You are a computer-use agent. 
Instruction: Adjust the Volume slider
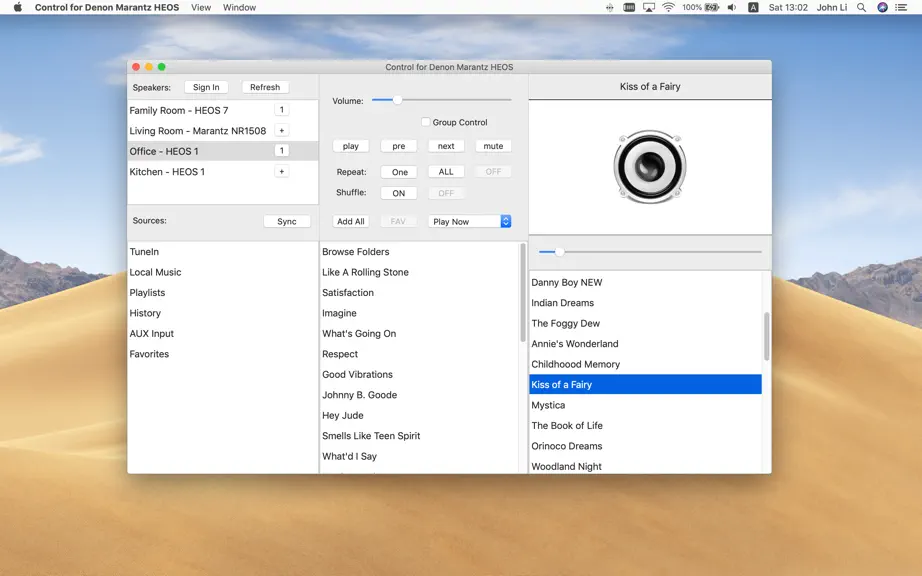(x=441, y=100)
